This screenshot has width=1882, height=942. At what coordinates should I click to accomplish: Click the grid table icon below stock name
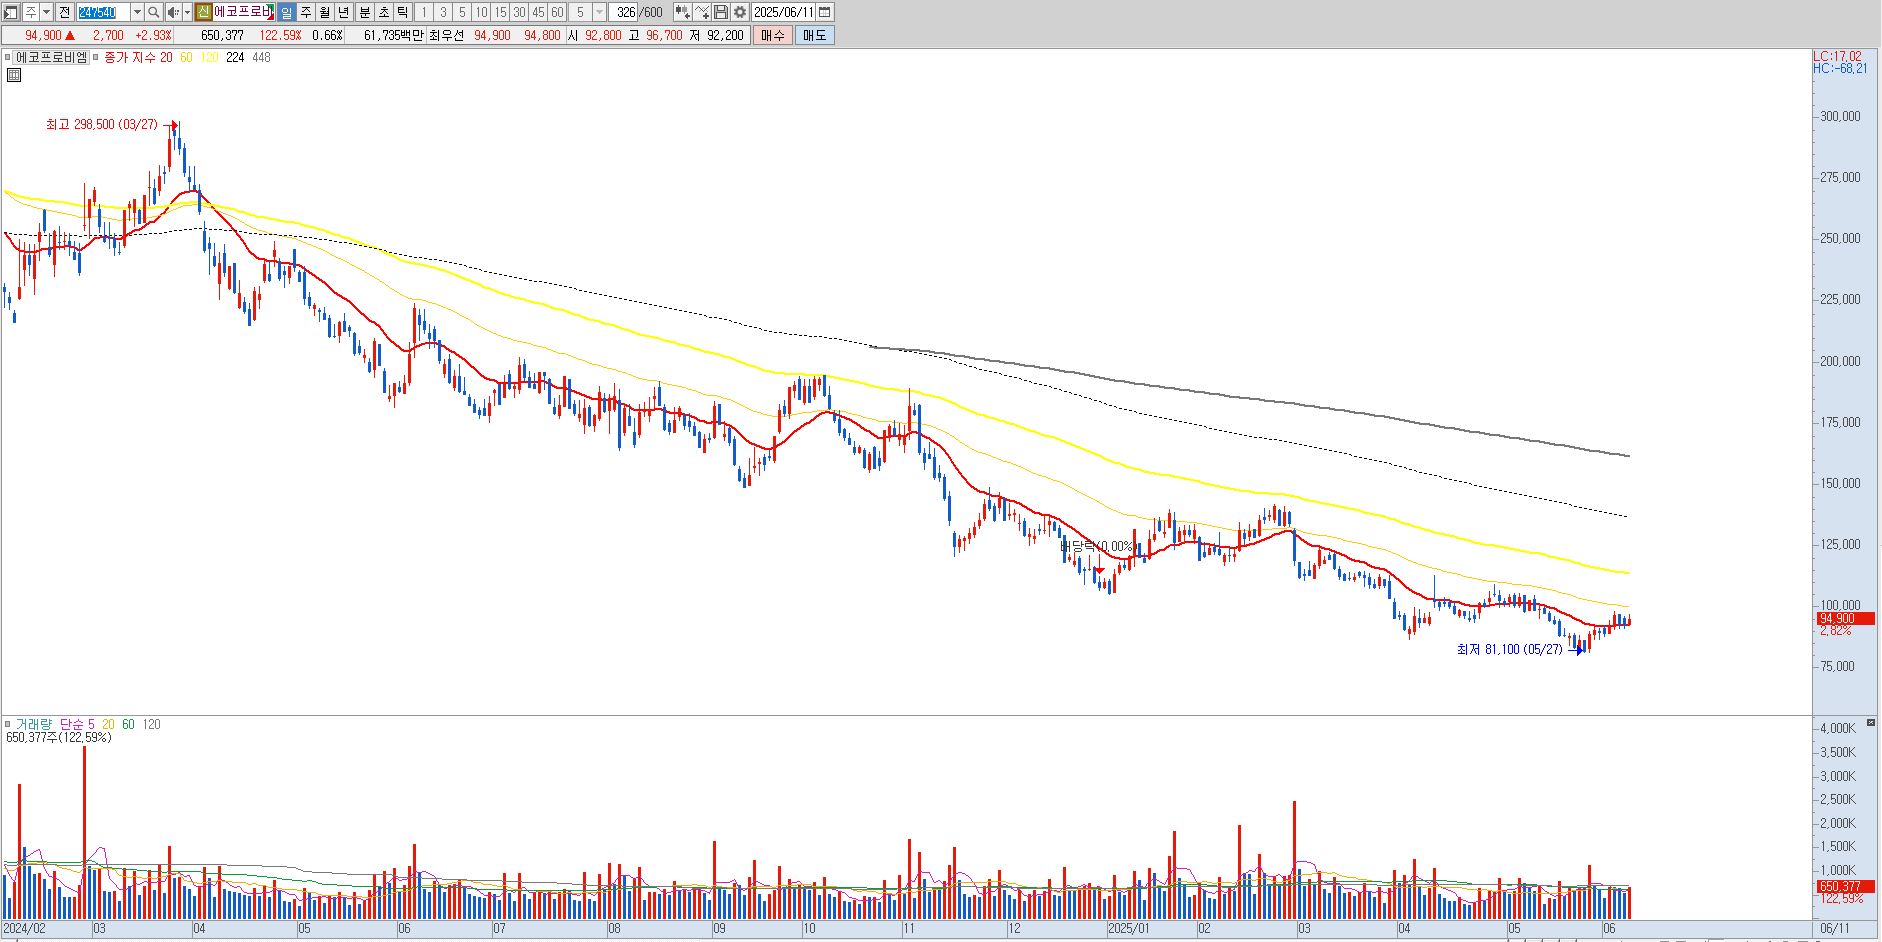(14, 75)
